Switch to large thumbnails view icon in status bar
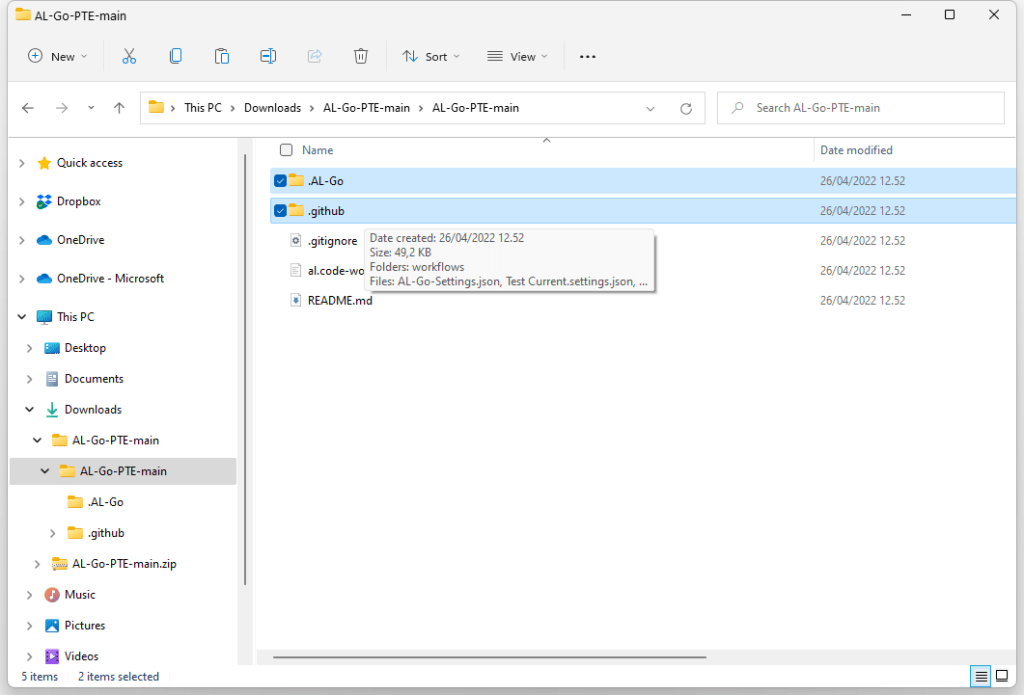 [x=1002, y=677]
